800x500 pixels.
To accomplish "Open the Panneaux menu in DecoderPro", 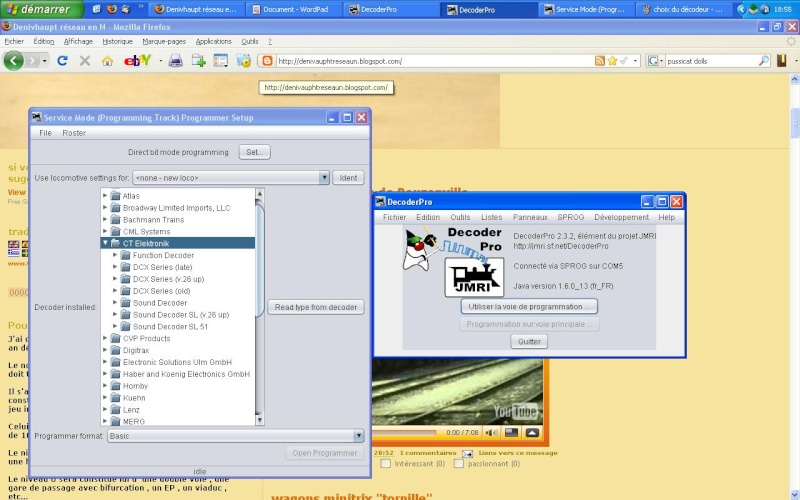I will tap(530, 217).
